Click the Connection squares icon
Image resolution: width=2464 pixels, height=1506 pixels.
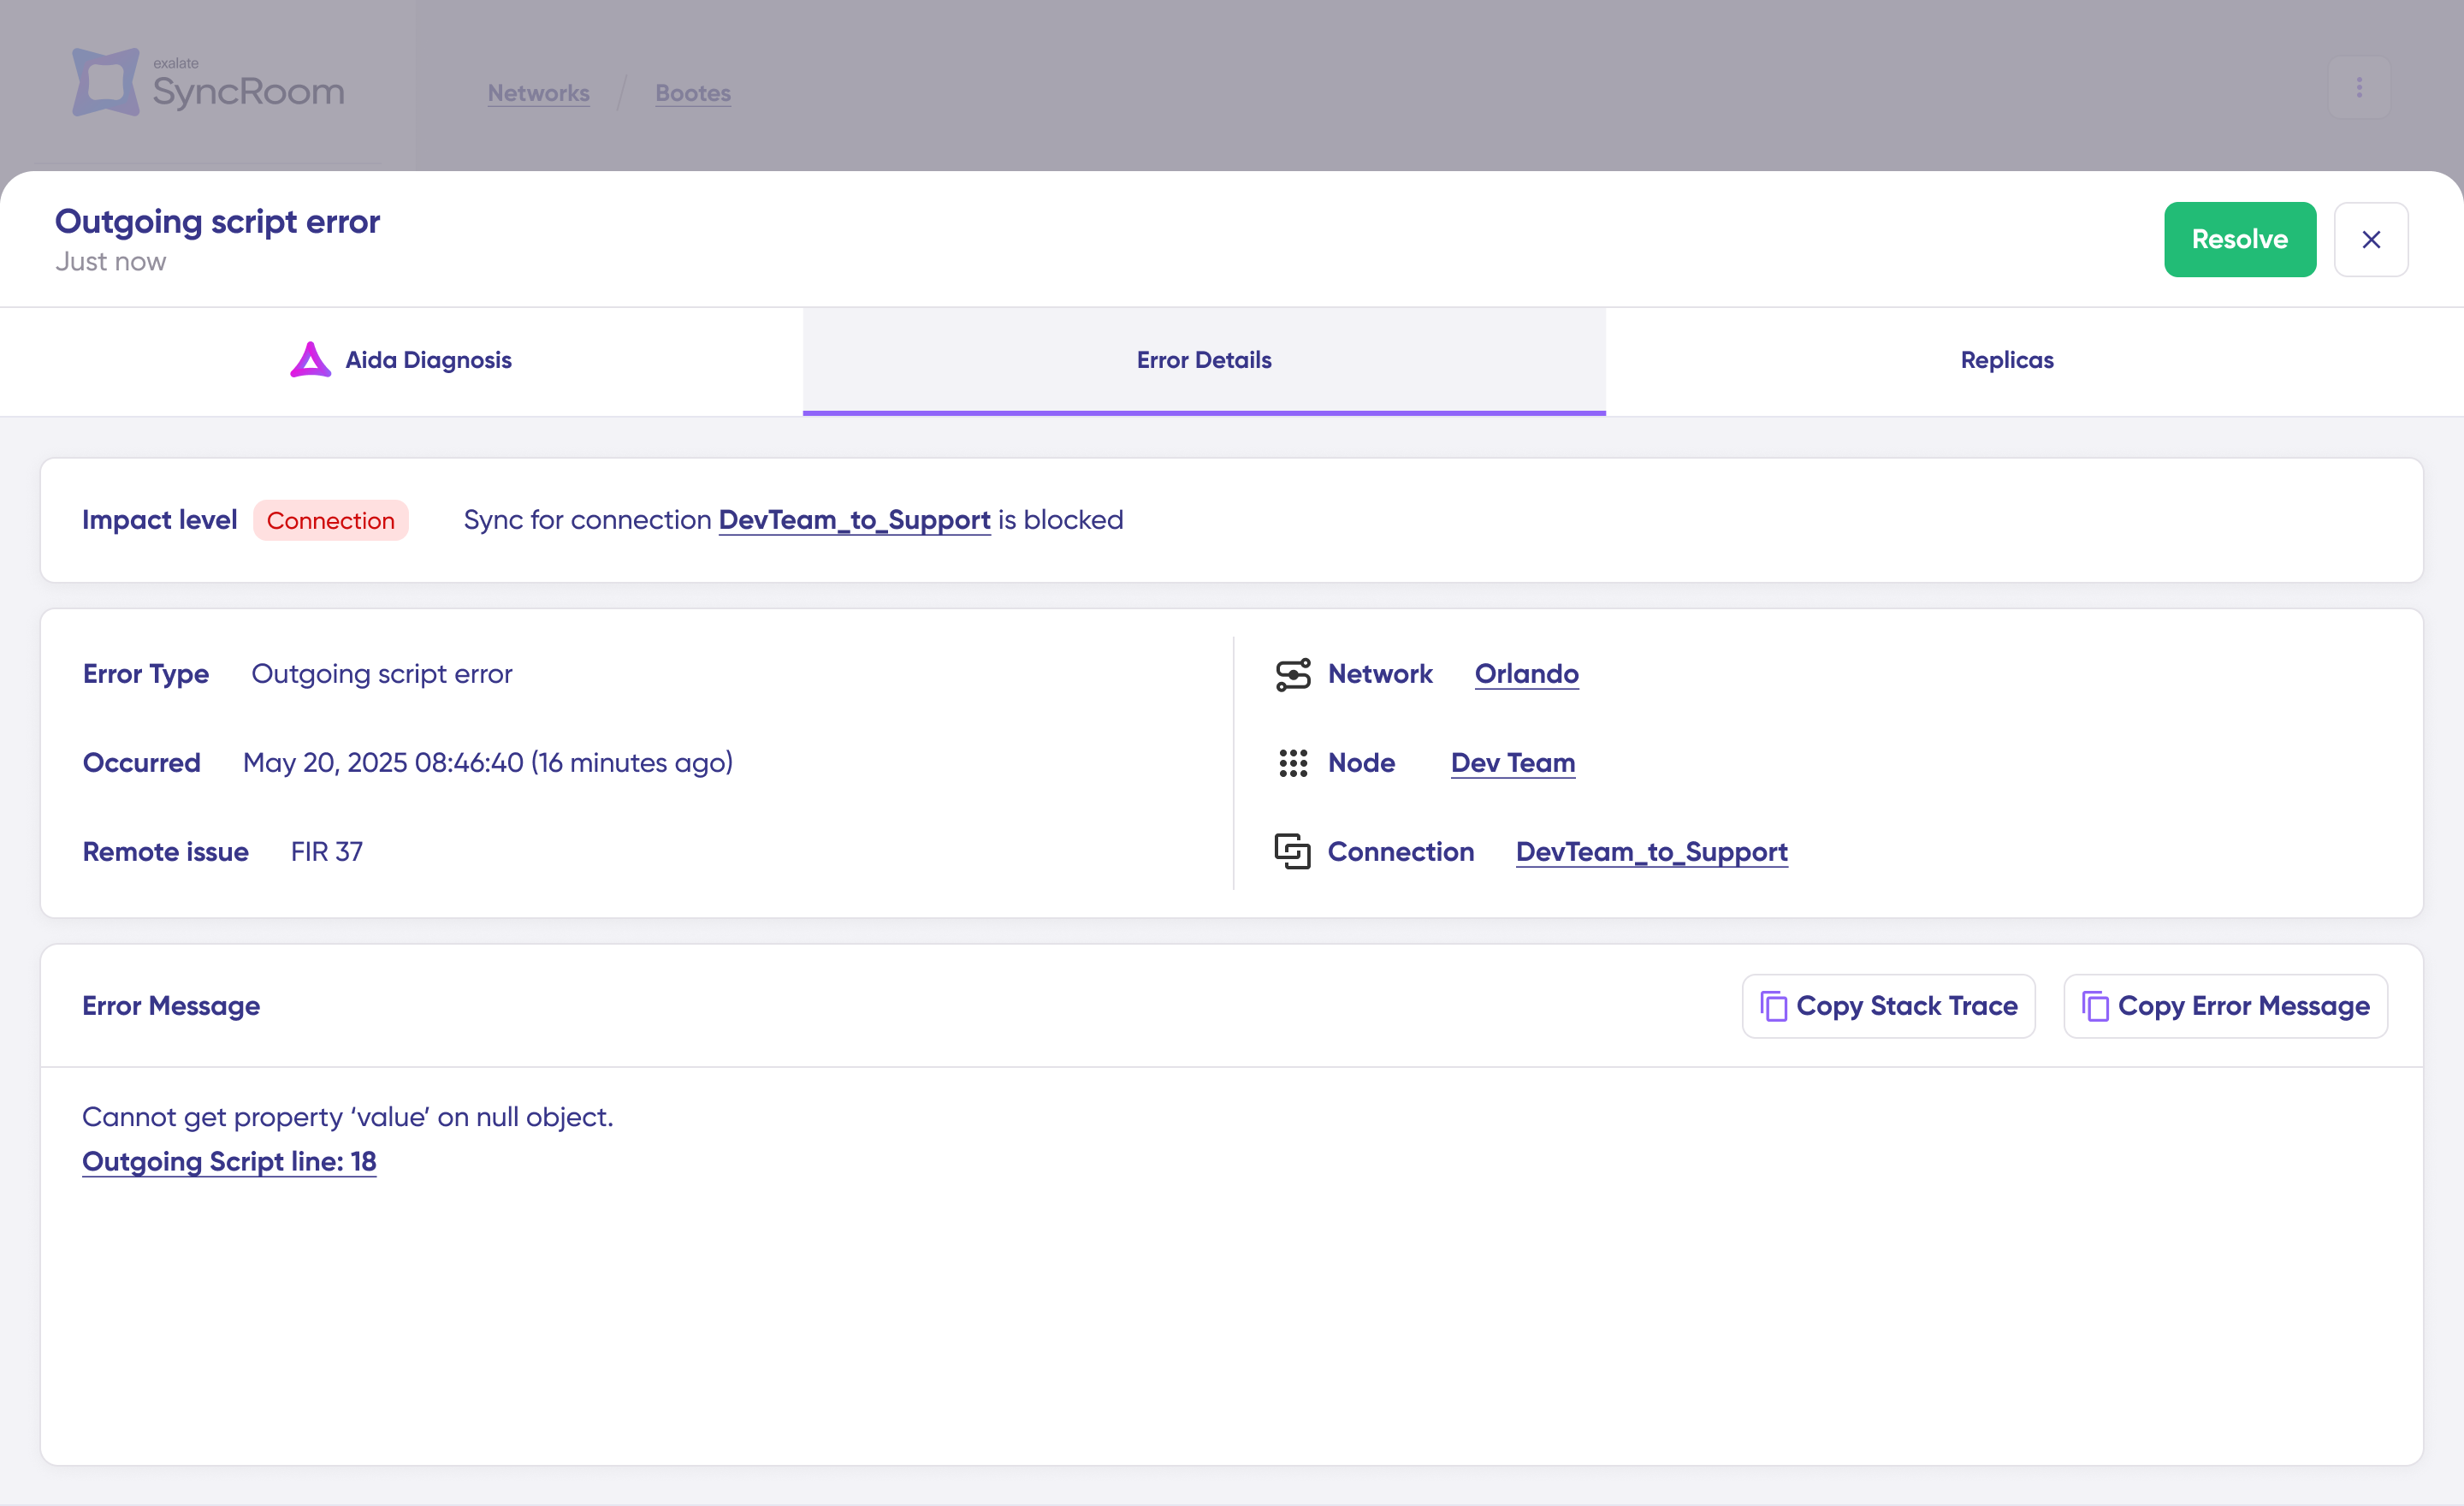coord(1292,852)
